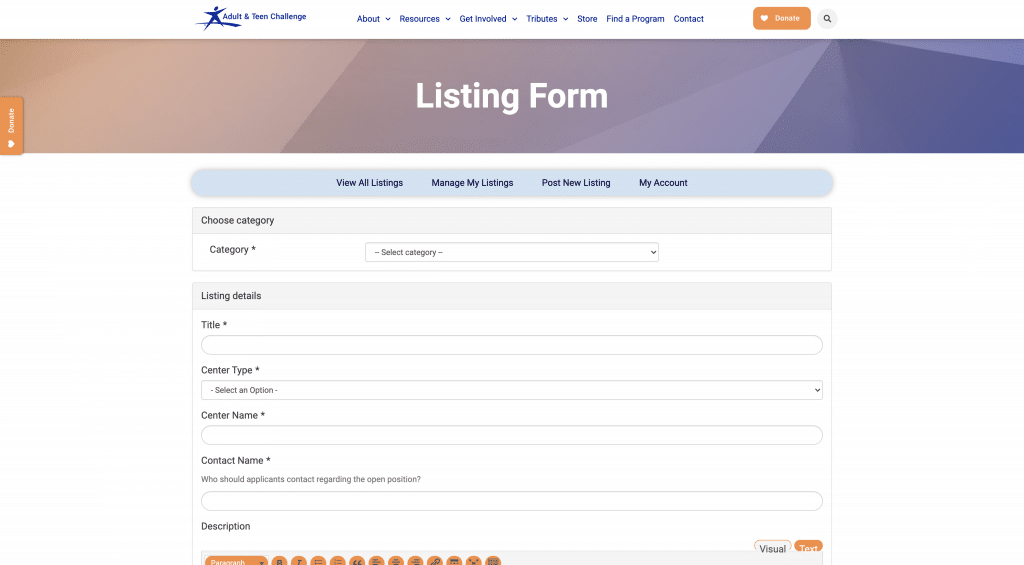Image resolution: width=1024 pixels, height=565 pixels.
Task: Click the orange Donate button in header
Action: pos(781,18)
